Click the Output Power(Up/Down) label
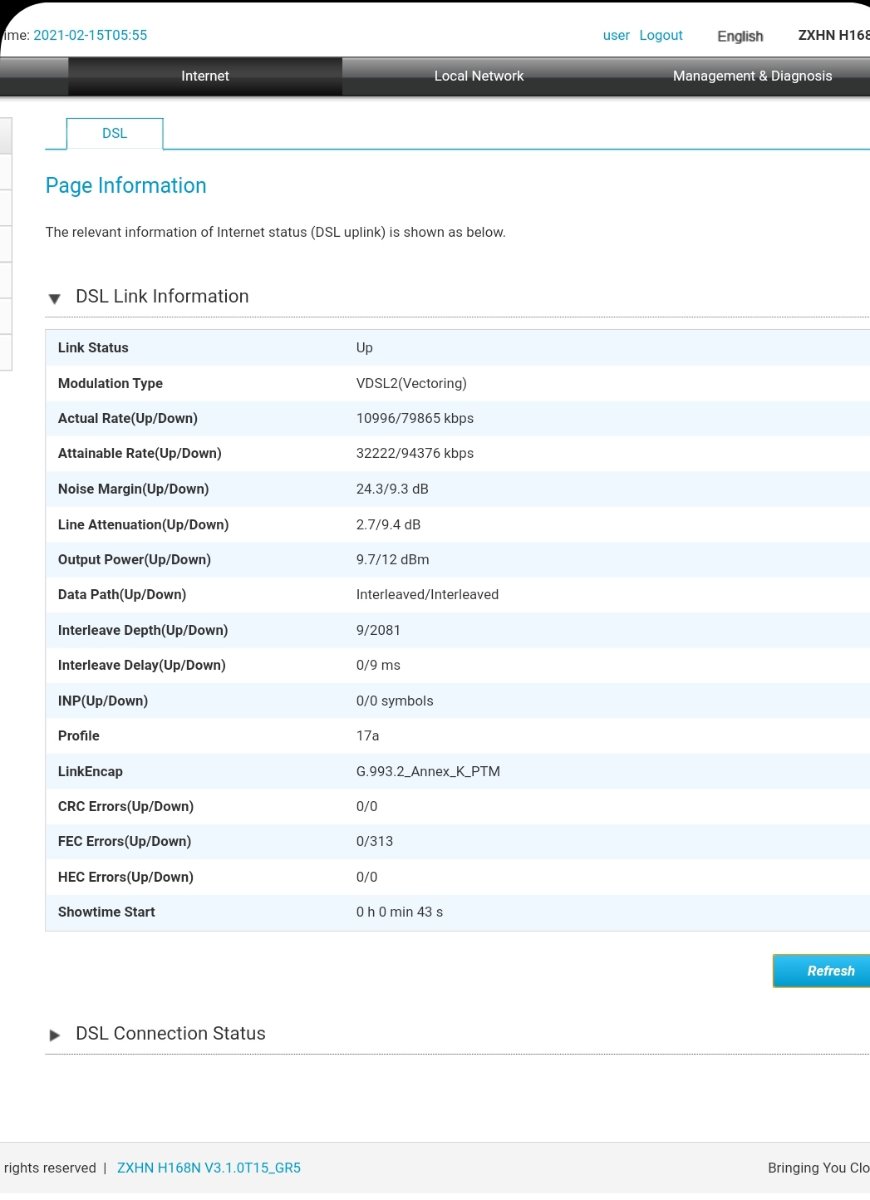Screen dimensions: 870x1200 pos(134,559)
